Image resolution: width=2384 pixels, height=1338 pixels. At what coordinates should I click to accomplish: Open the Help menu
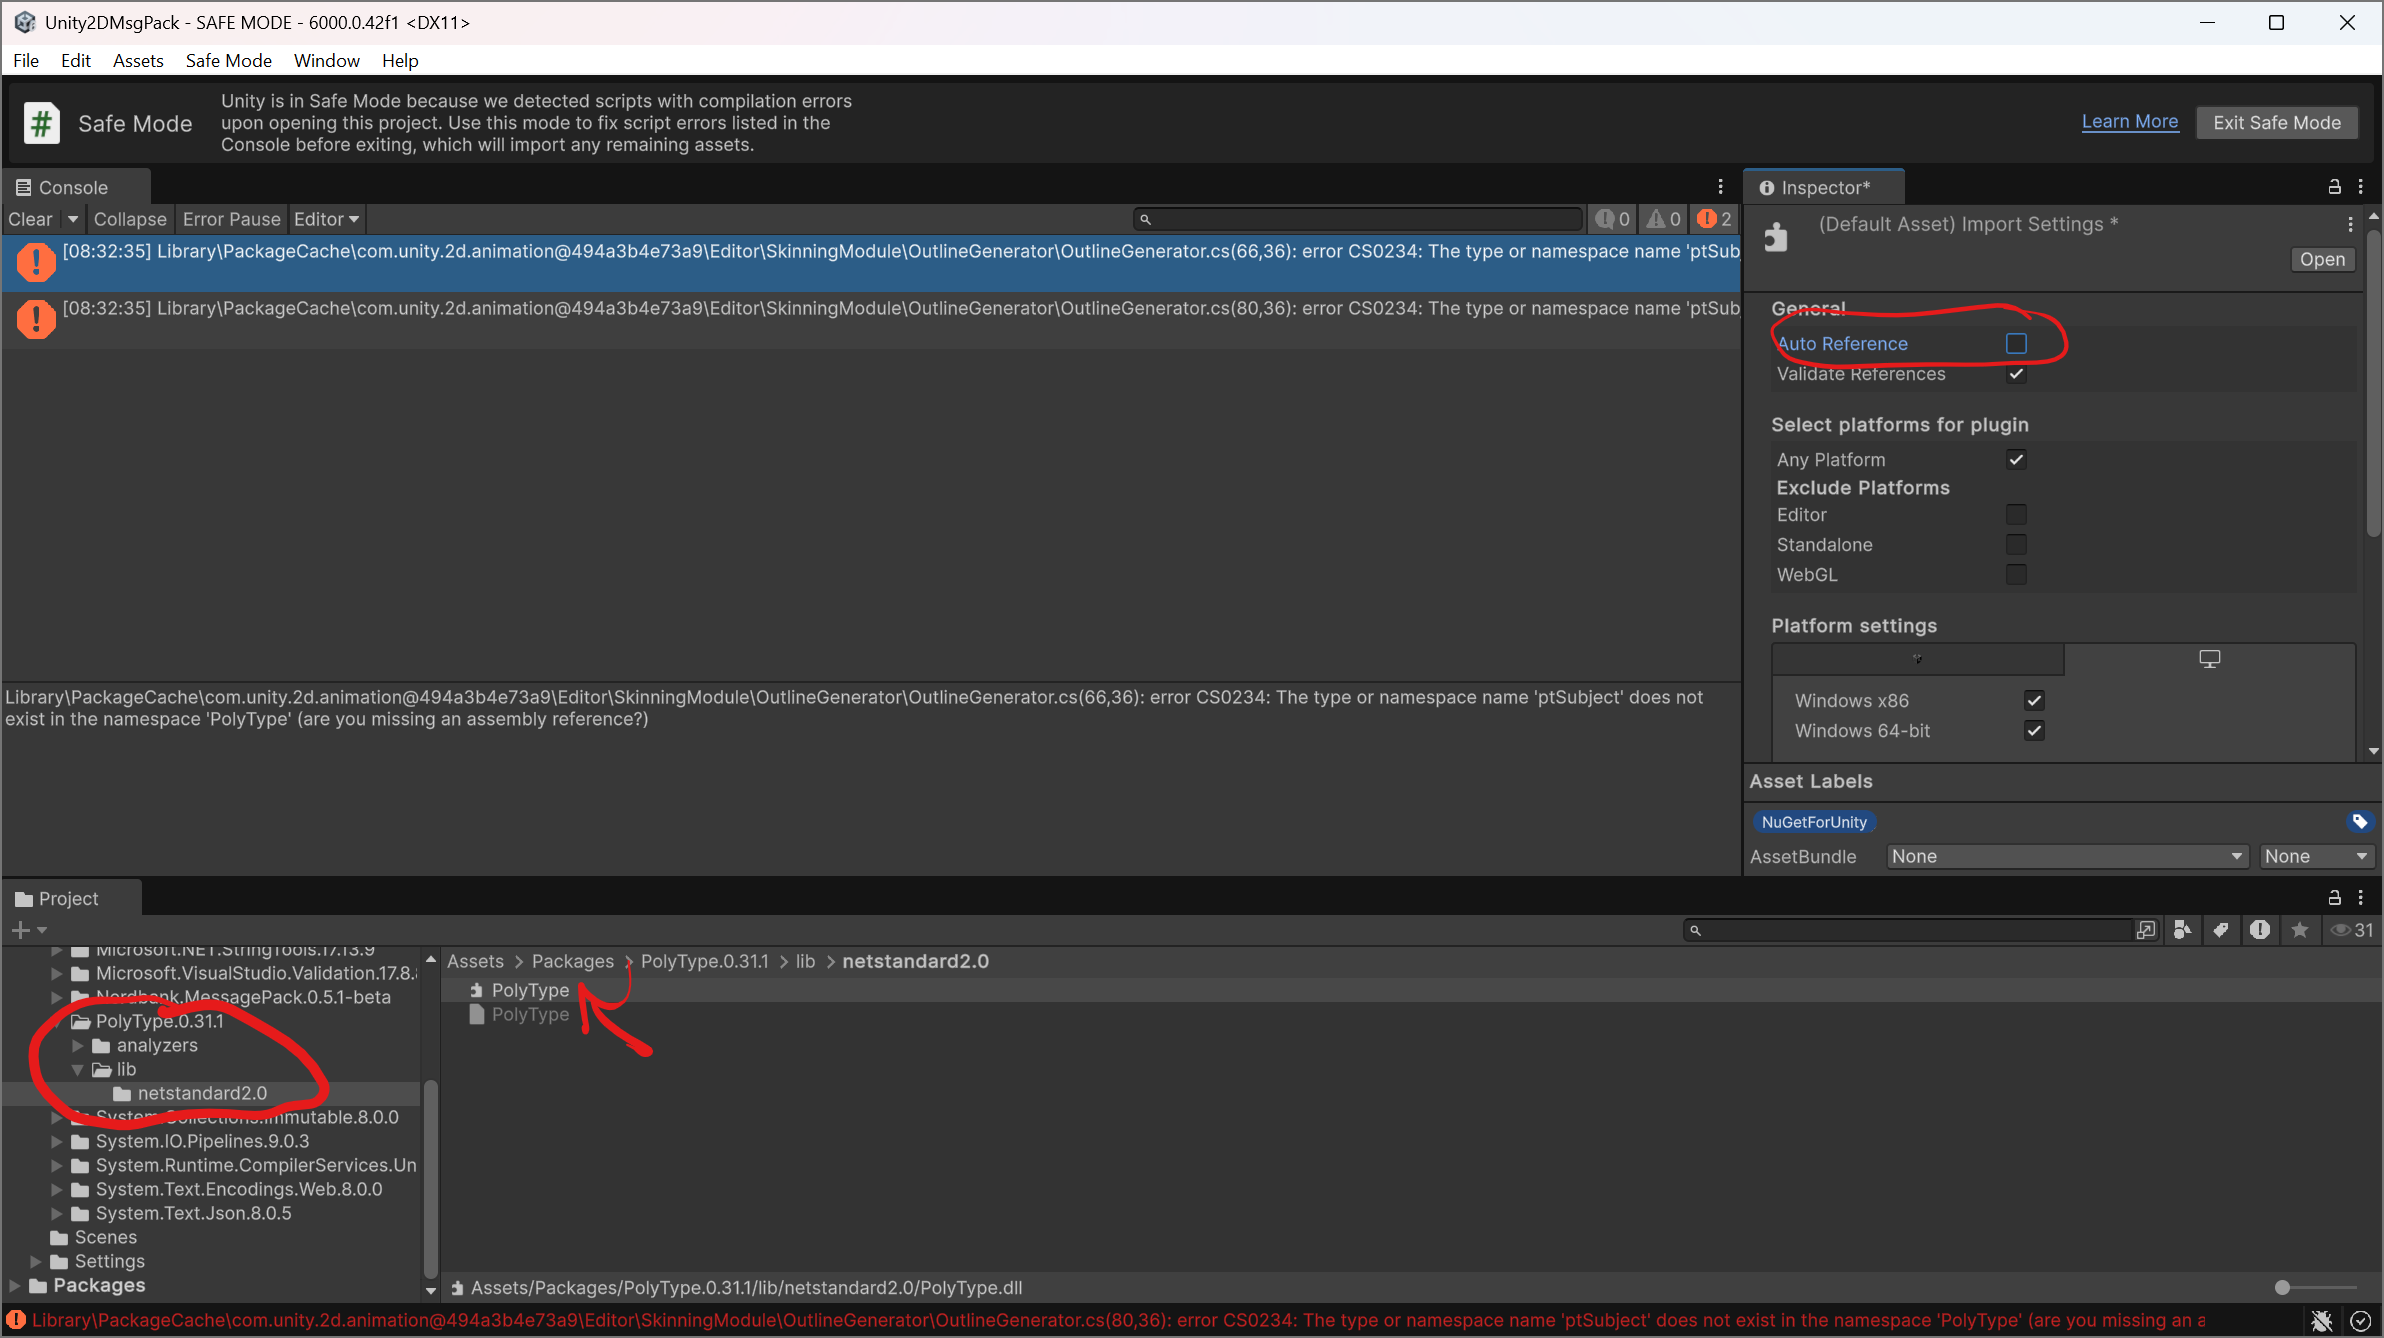tap(400, 61)
